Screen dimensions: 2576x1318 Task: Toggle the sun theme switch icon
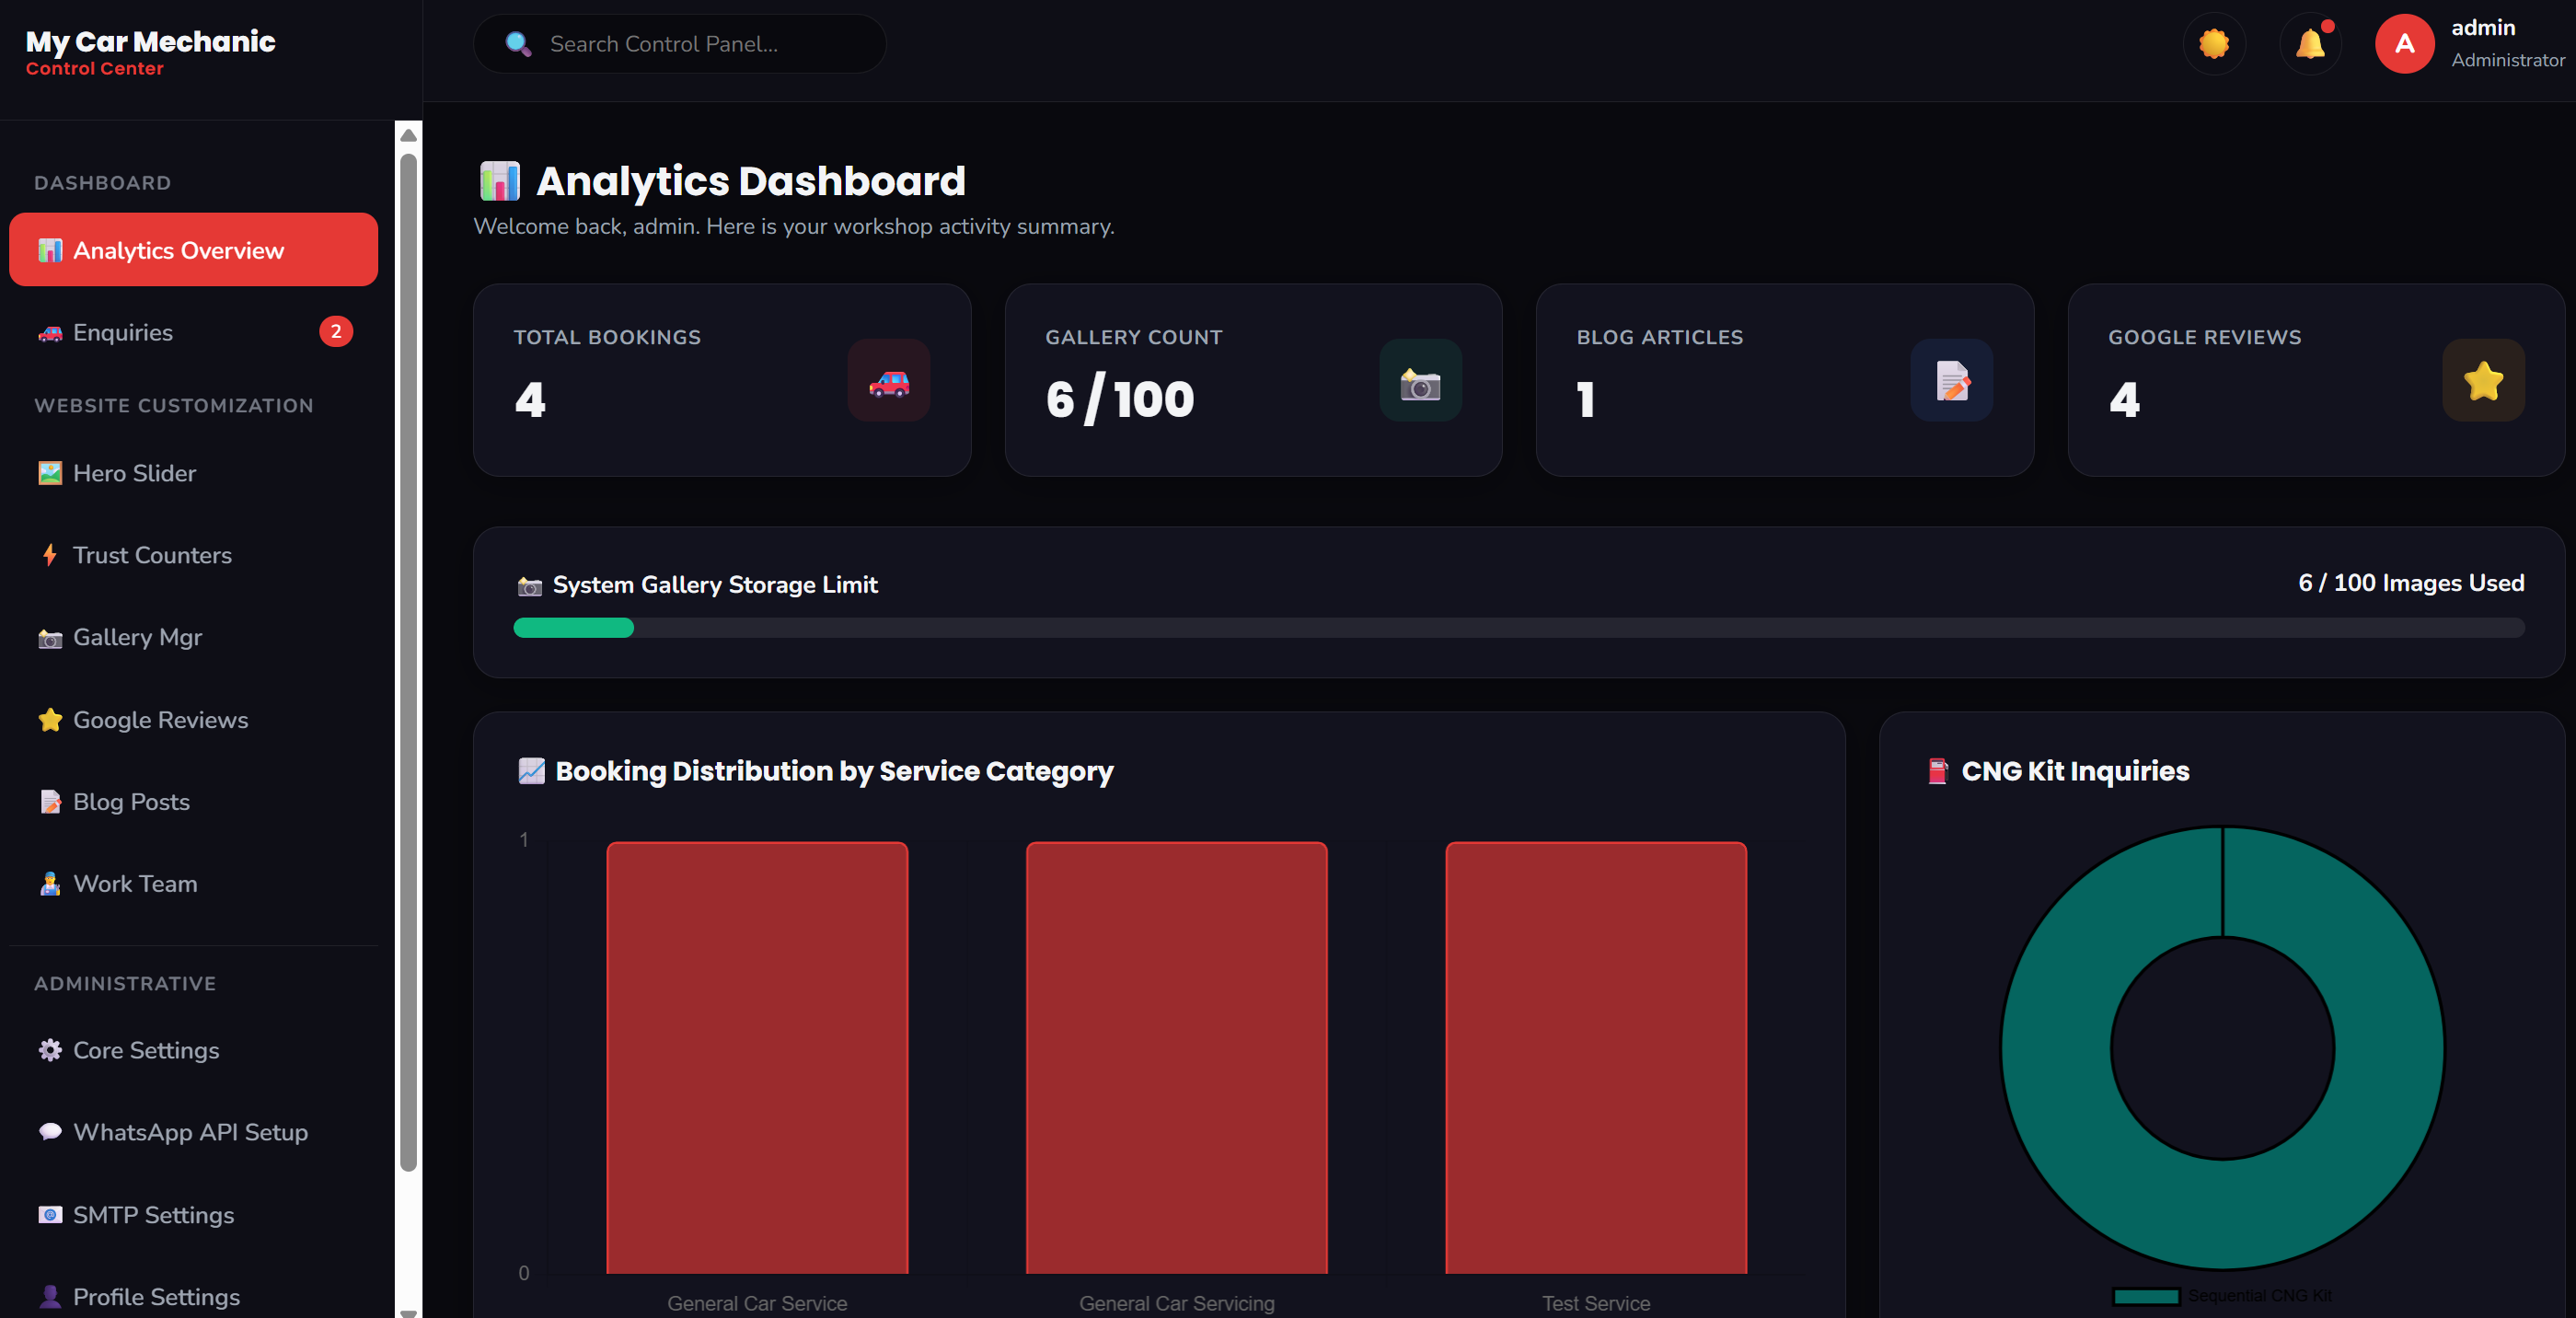coord(2213,44)
